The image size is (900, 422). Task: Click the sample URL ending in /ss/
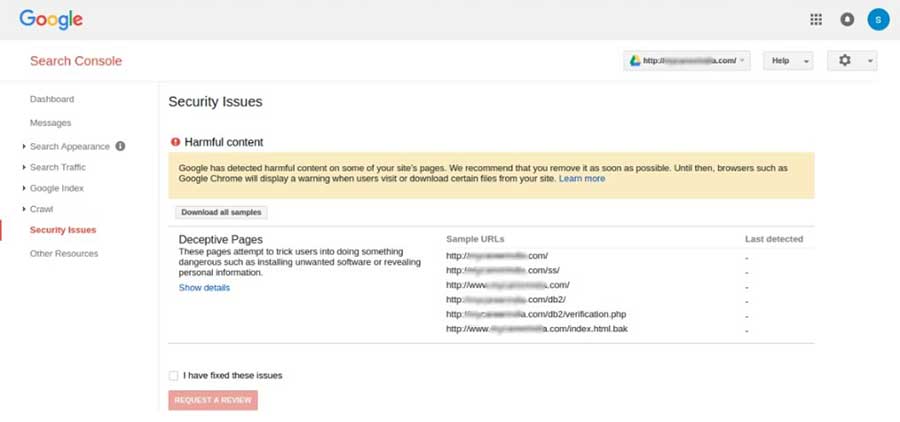click(x=503, y=270)
